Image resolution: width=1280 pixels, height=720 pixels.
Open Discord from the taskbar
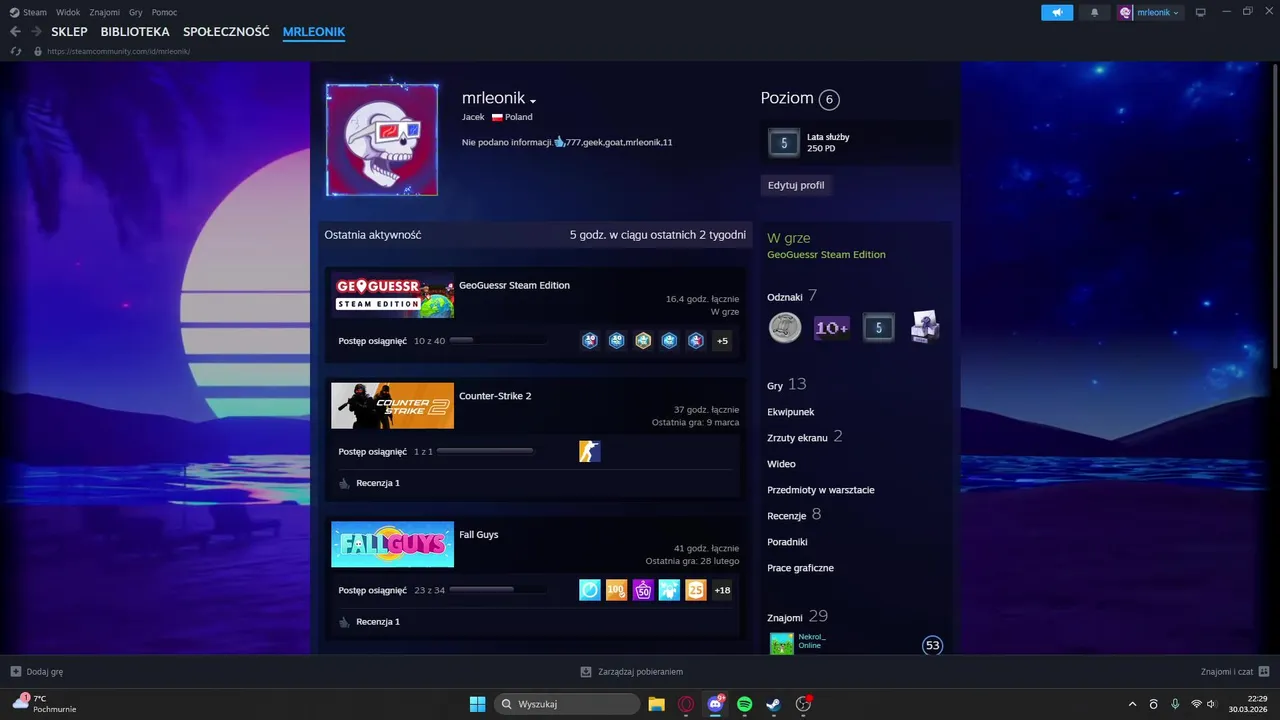pos(715,704)
